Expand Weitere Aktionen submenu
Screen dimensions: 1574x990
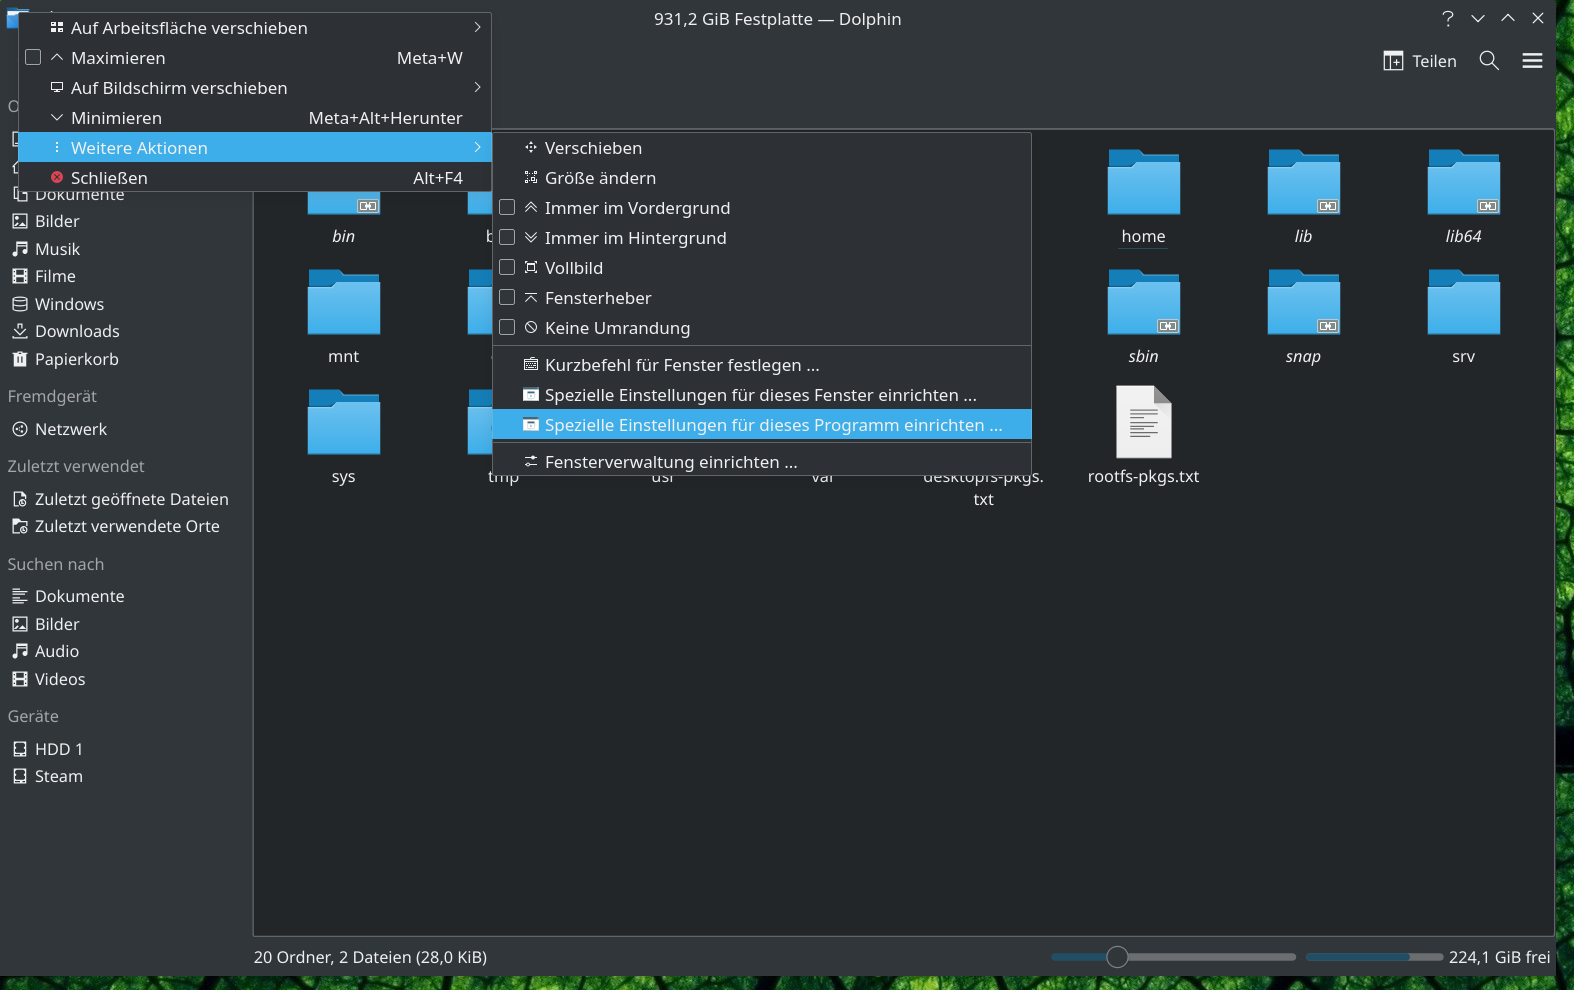[x=255, y=148]
